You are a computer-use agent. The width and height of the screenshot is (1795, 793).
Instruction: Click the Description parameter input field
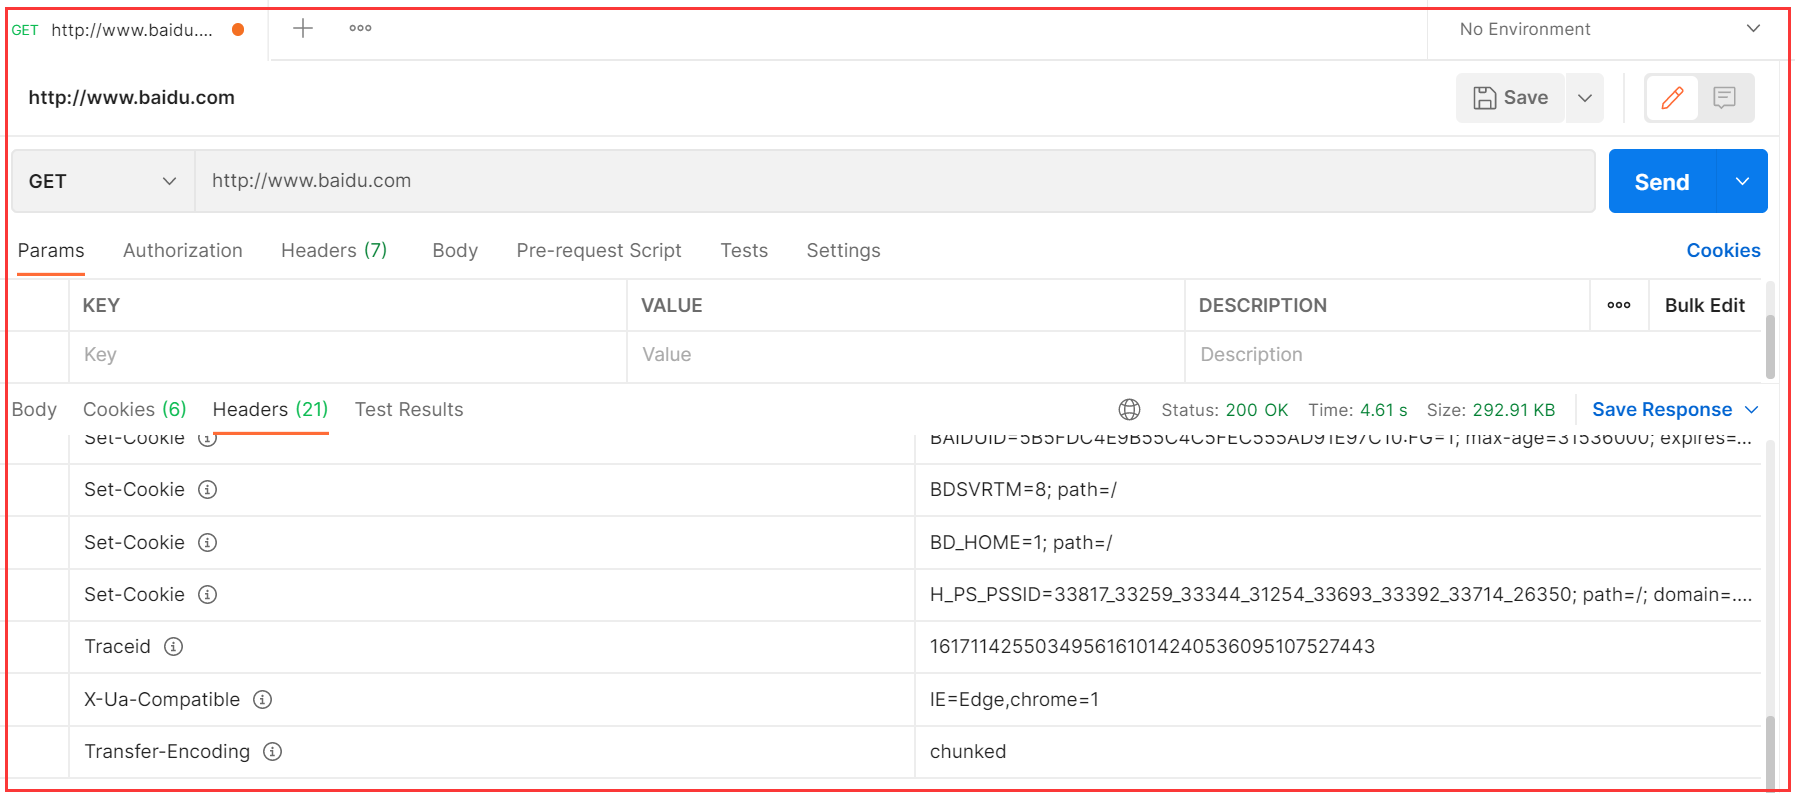click(x=1472, y=355)
